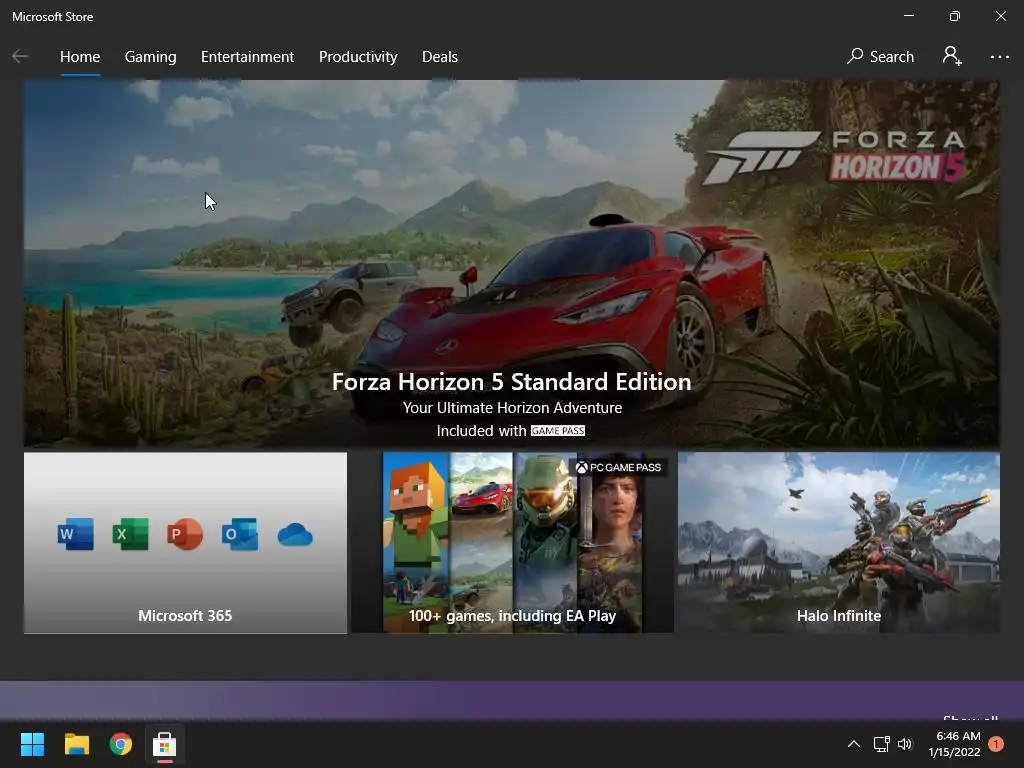Click the PC Game Pass badge
This screenshot has width=1024, height=768.
(x=618, y=467)
